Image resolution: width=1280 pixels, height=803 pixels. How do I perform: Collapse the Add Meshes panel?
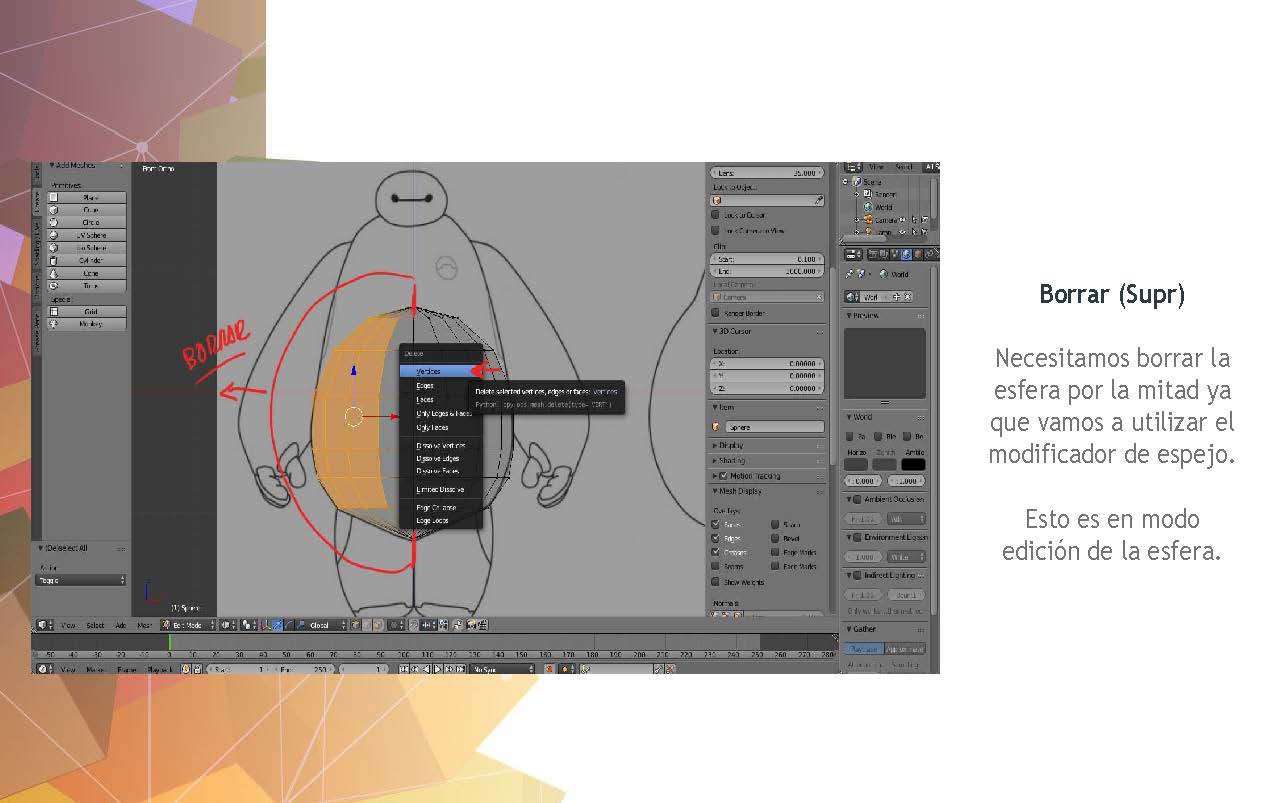coord(52,167)
